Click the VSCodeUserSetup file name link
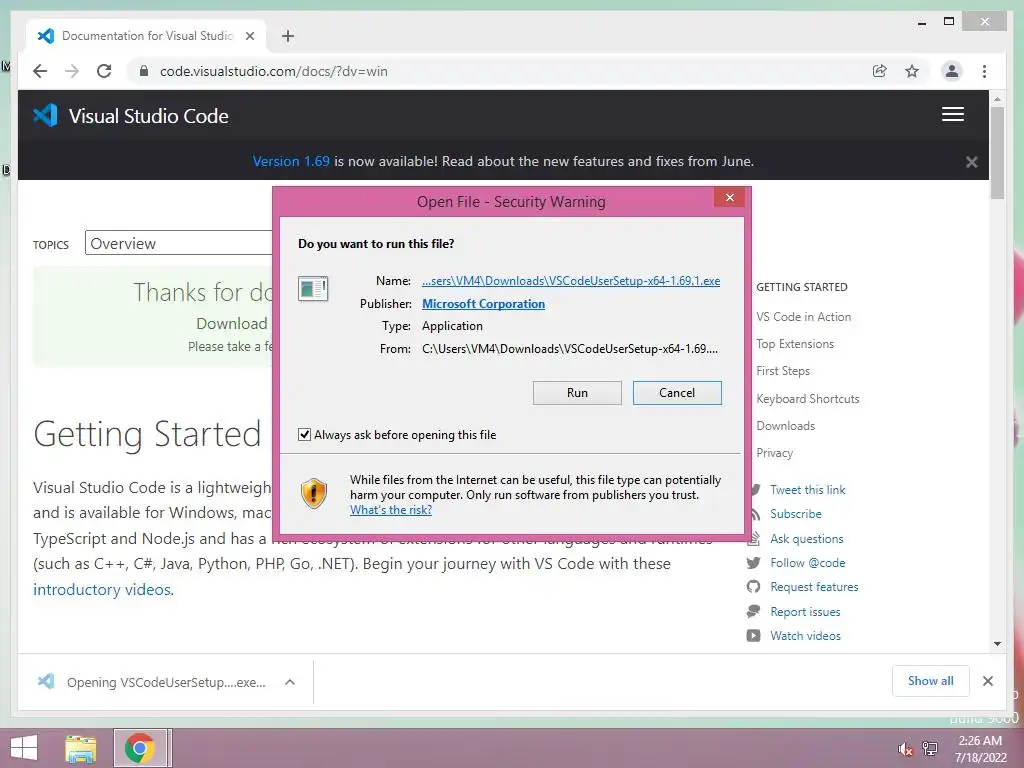The image size is (1024, 768). coord(571,281)
